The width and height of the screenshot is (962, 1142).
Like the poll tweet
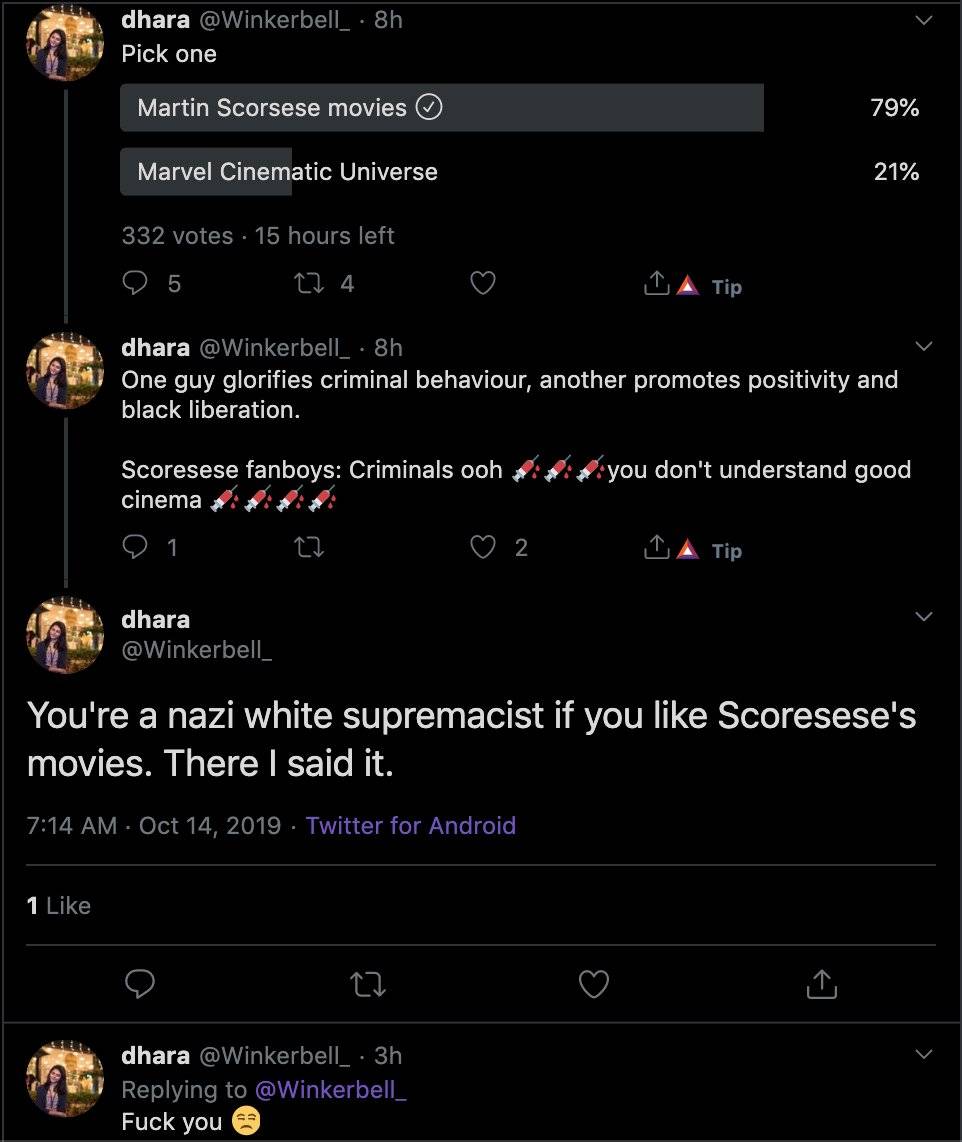tap(482, 283)
